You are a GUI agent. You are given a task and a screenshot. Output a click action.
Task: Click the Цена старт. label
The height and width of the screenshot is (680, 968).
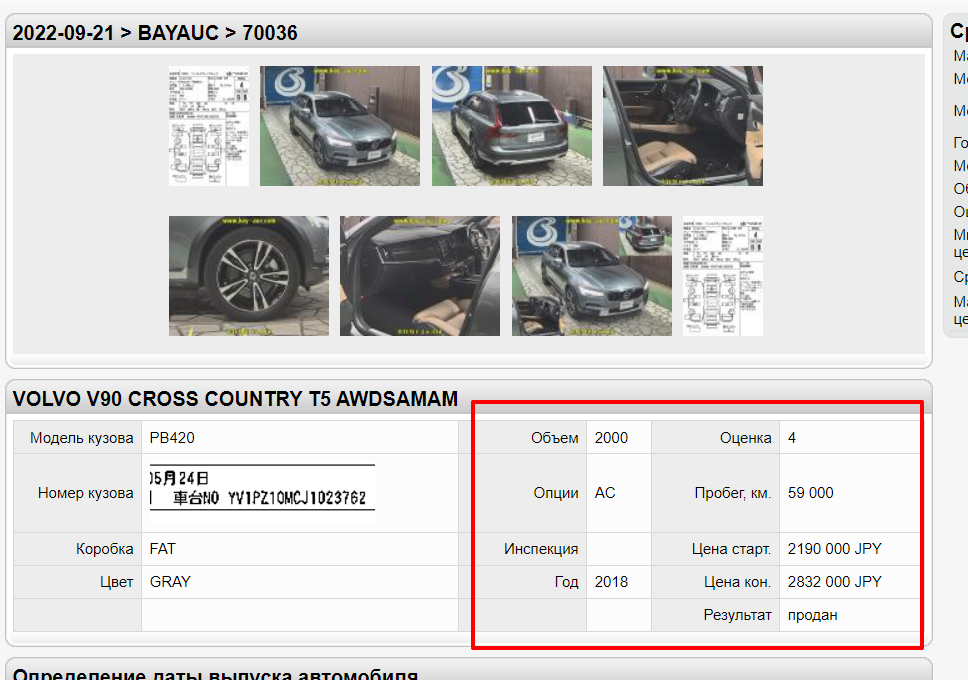[x=732, y=549]
